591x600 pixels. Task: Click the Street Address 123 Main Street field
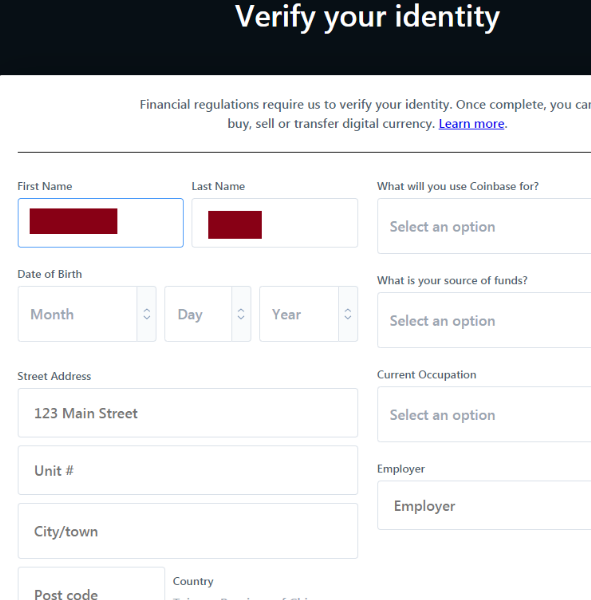(x=188, y=413)
